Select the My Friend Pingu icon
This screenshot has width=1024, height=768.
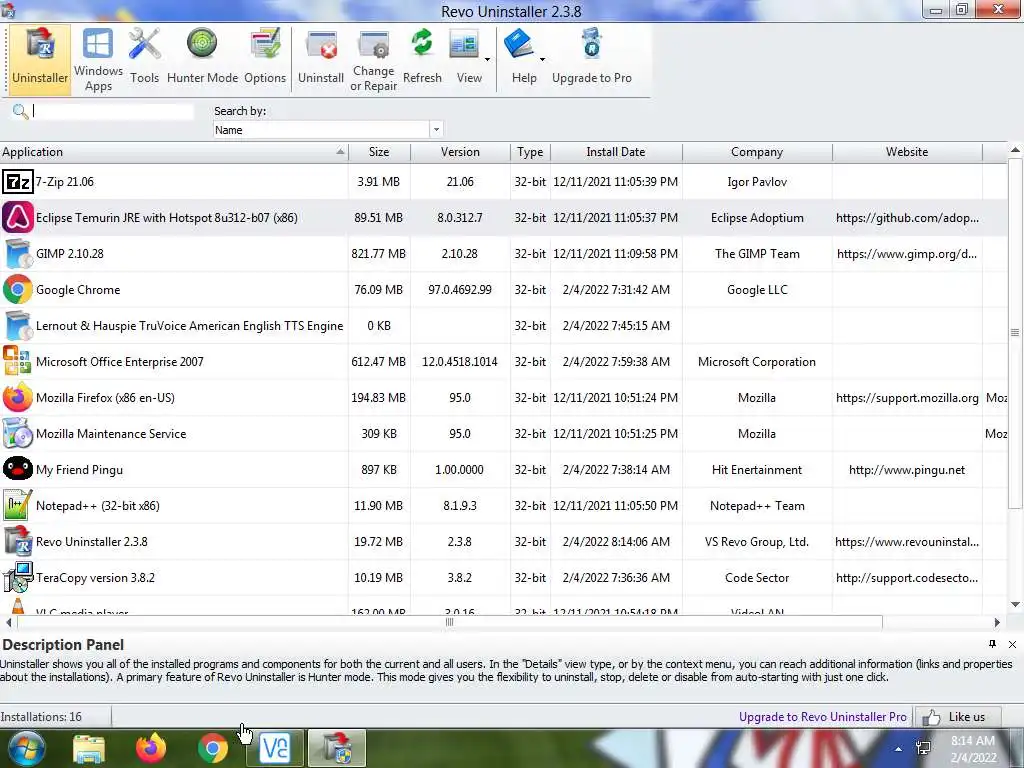coord(18,469)
